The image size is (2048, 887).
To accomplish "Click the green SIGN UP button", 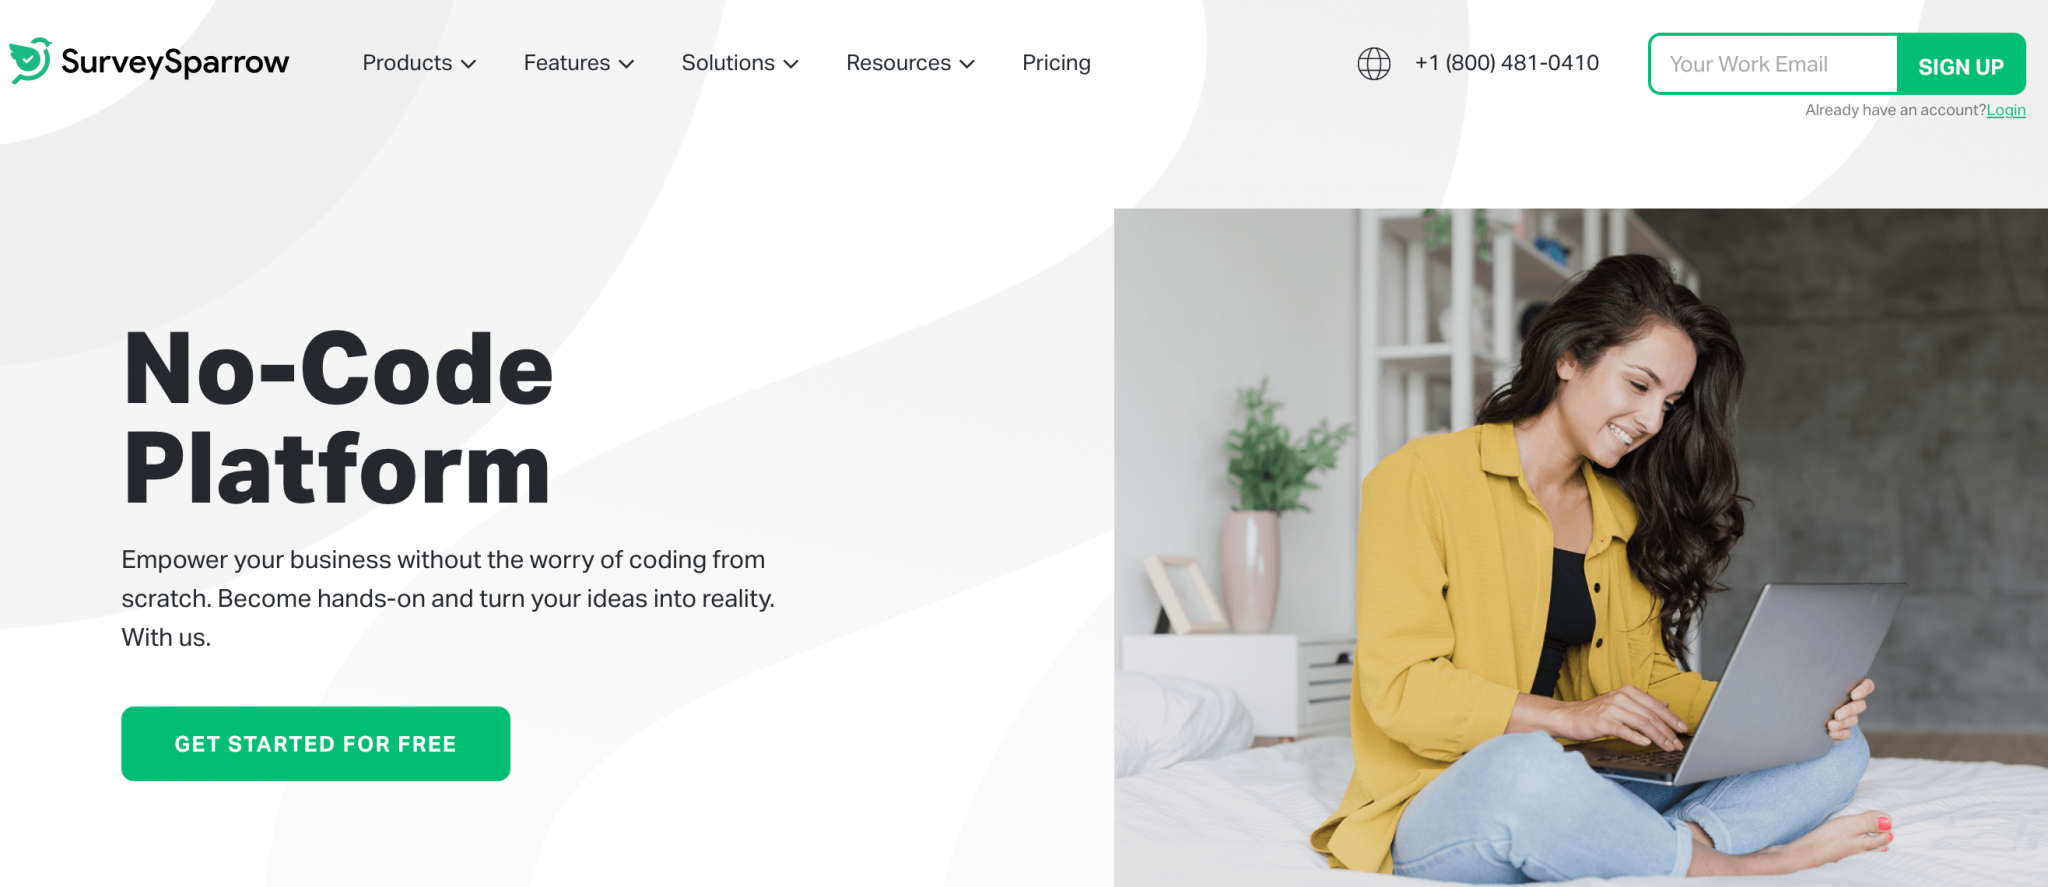I will 1961,65.
